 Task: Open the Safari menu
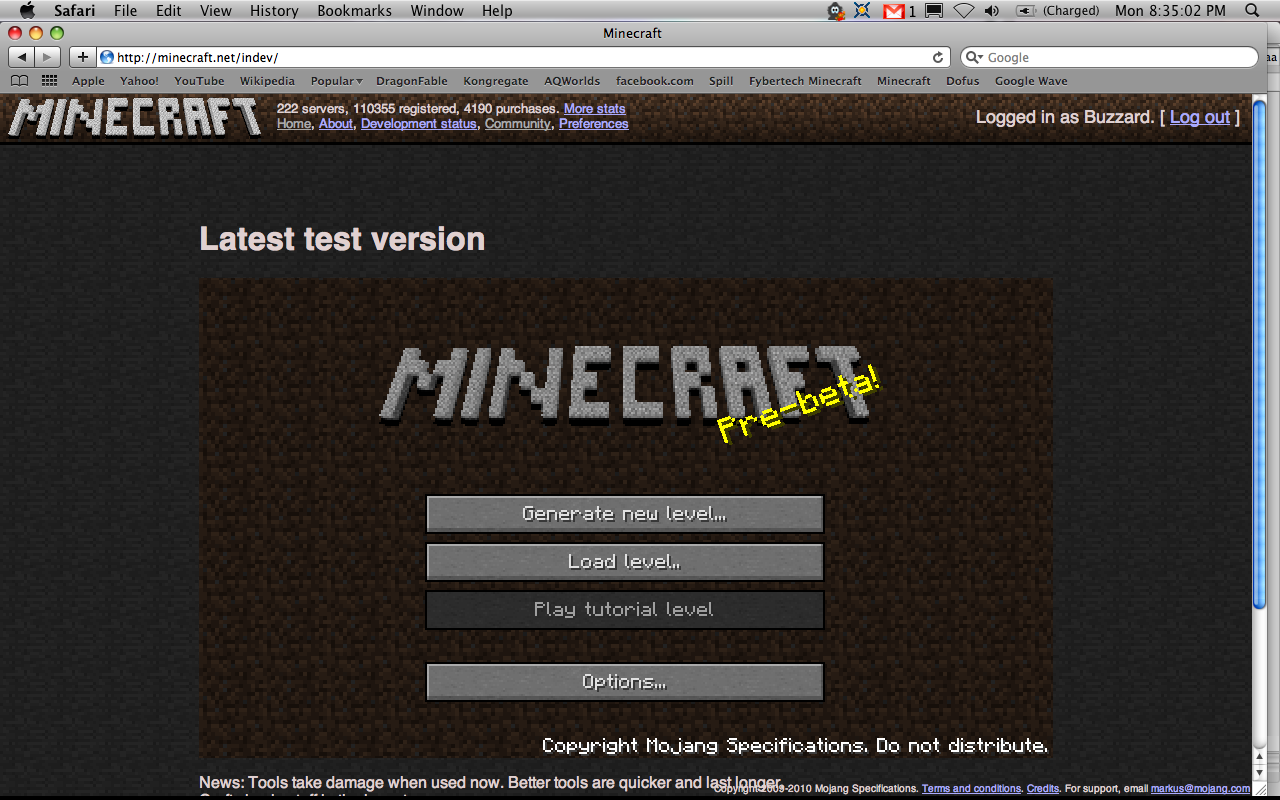(73, 11)
